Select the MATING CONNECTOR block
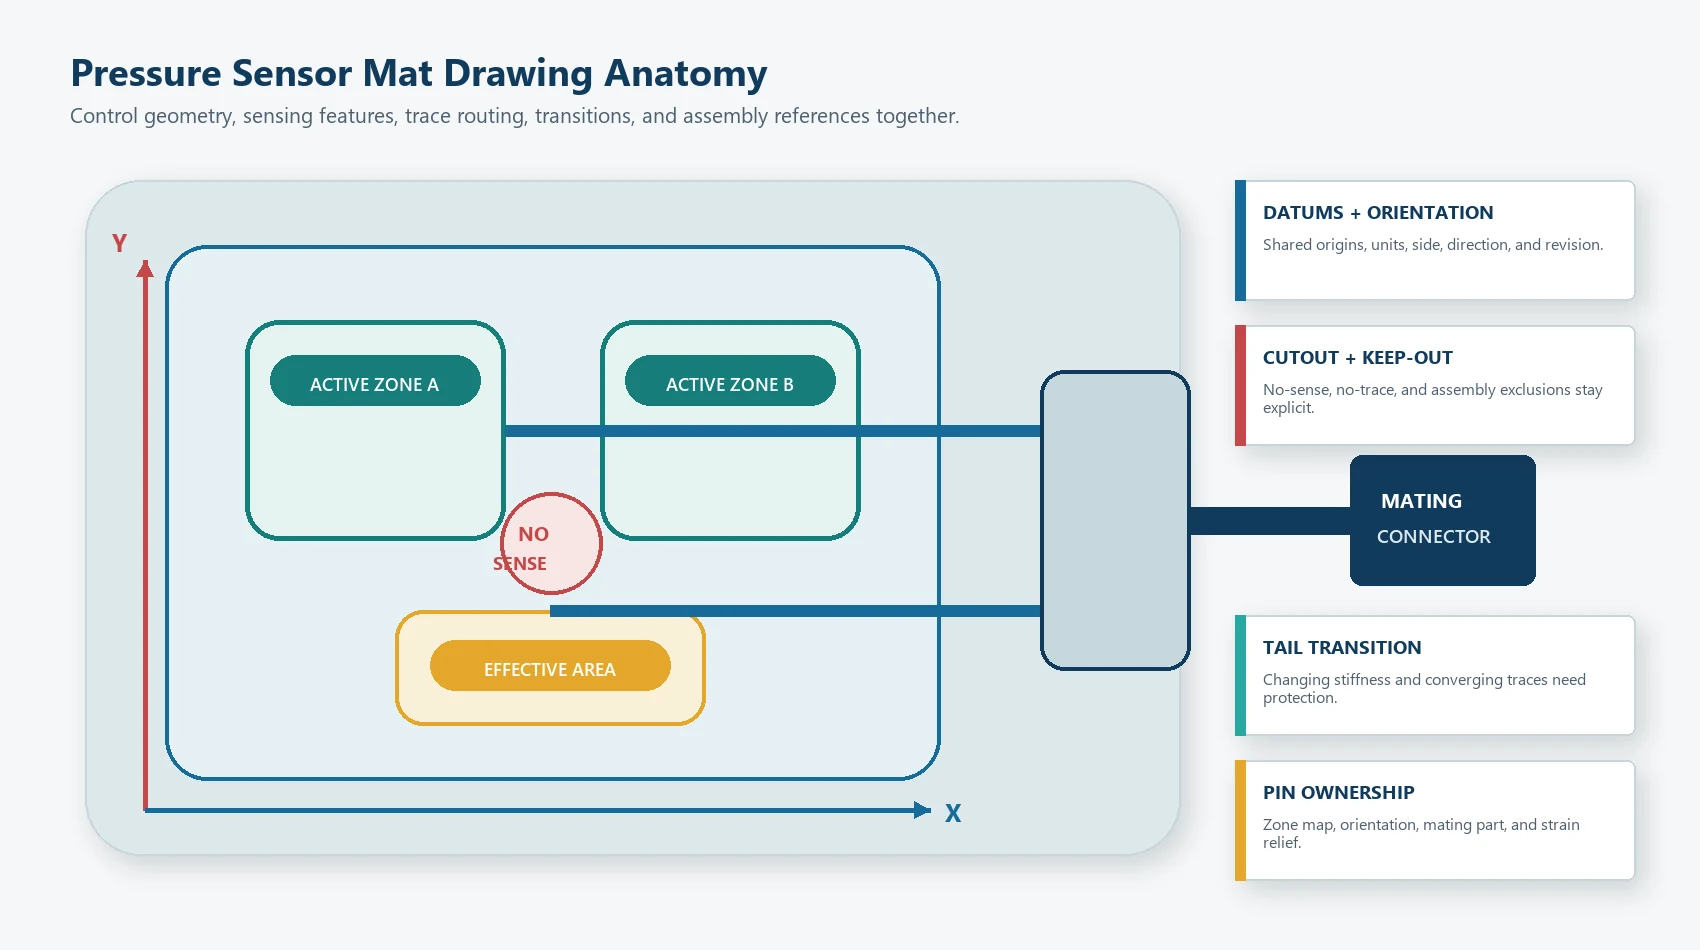 [x=1443, y=520]
